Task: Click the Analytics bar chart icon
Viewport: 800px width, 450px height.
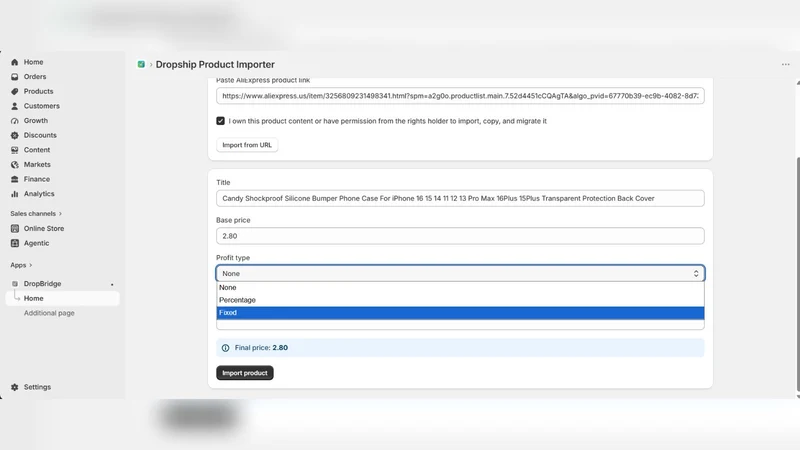Action: (x=15, y=194)
